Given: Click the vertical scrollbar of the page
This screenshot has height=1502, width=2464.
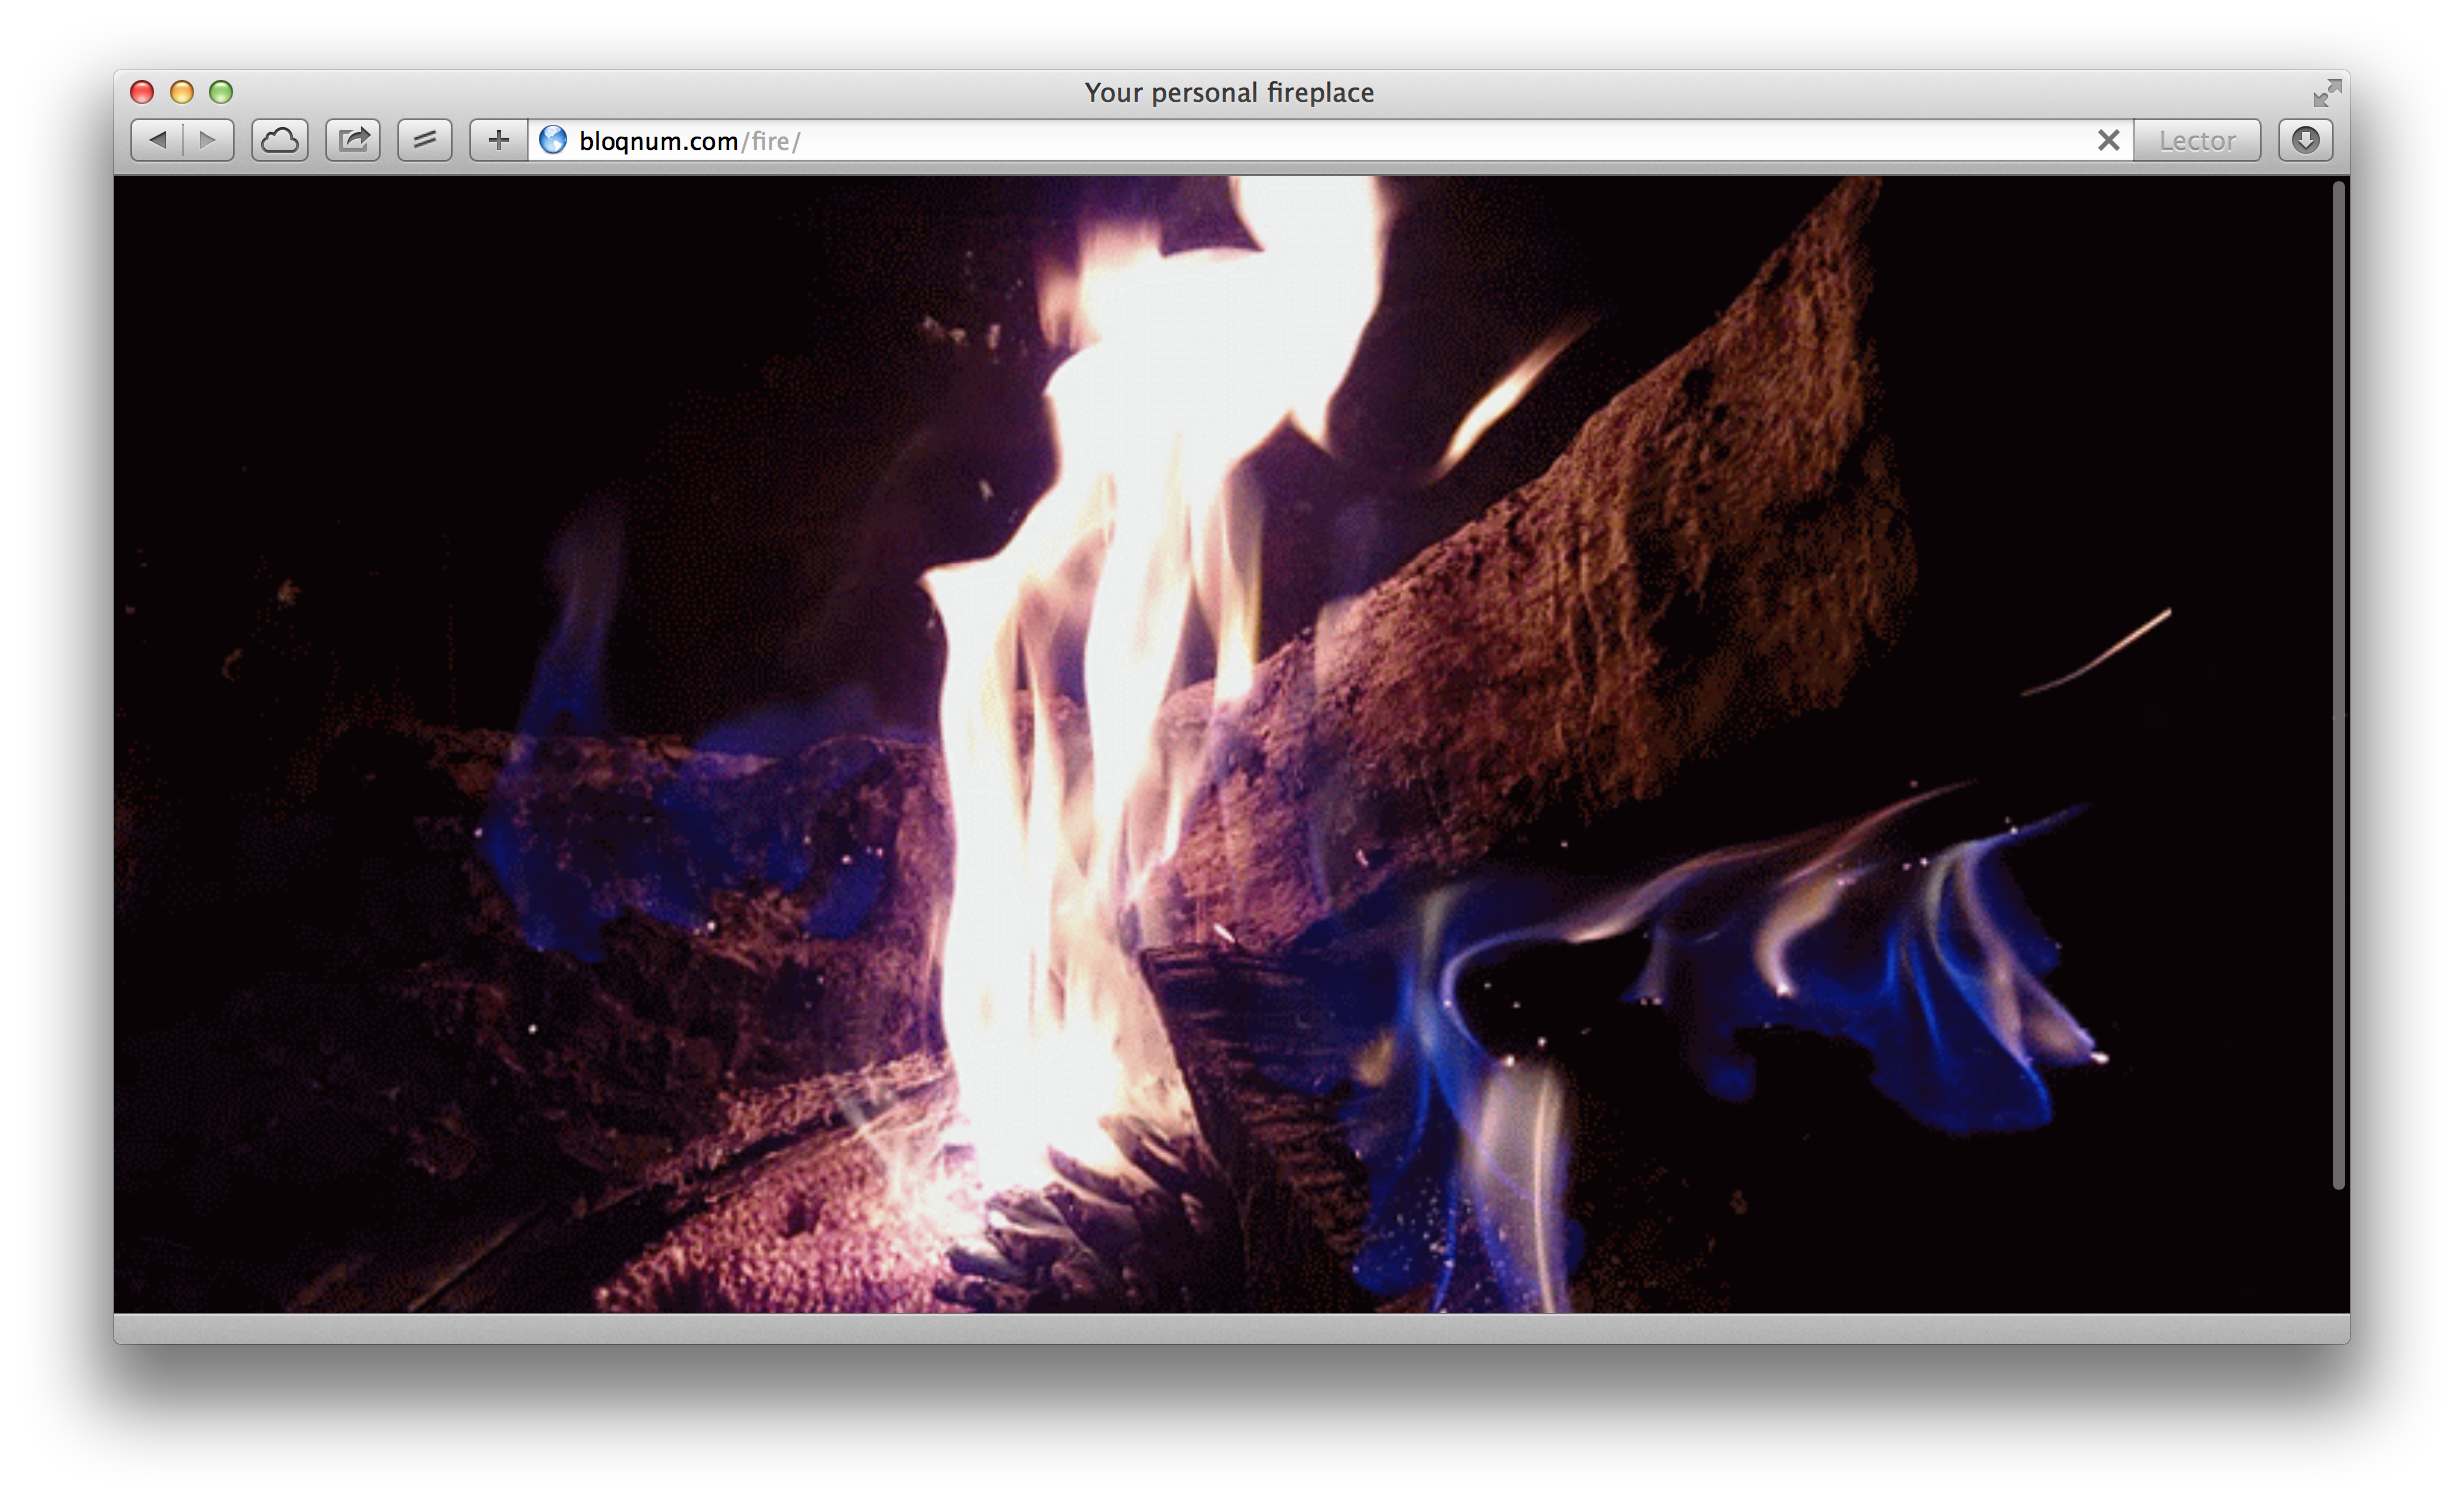Looking at the screenshot, I should pyautogui.click(x=2339, y=685).
